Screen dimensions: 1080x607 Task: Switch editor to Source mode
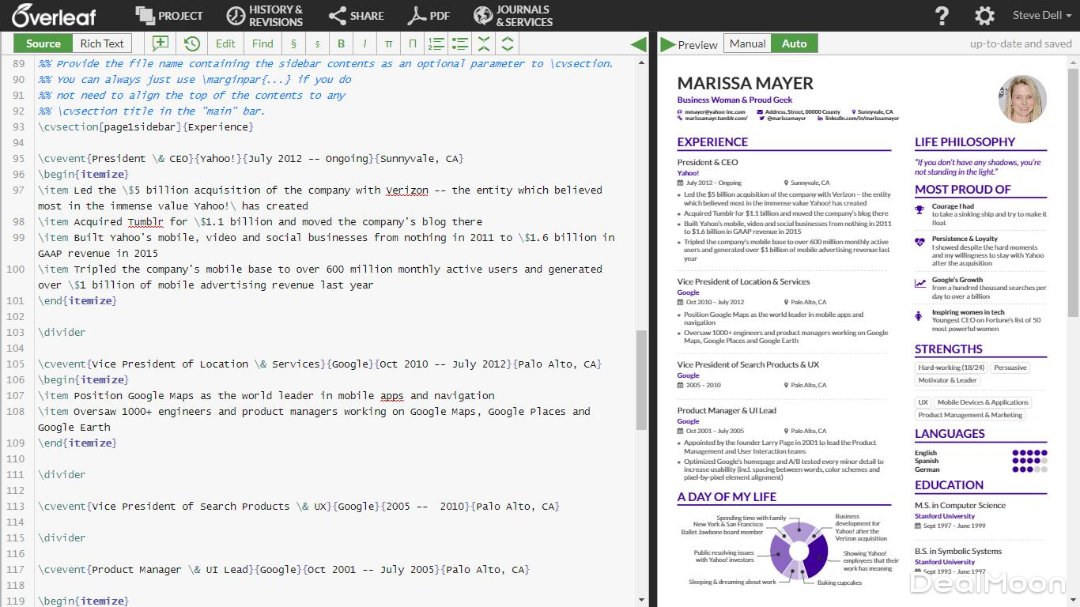point(43,43)
